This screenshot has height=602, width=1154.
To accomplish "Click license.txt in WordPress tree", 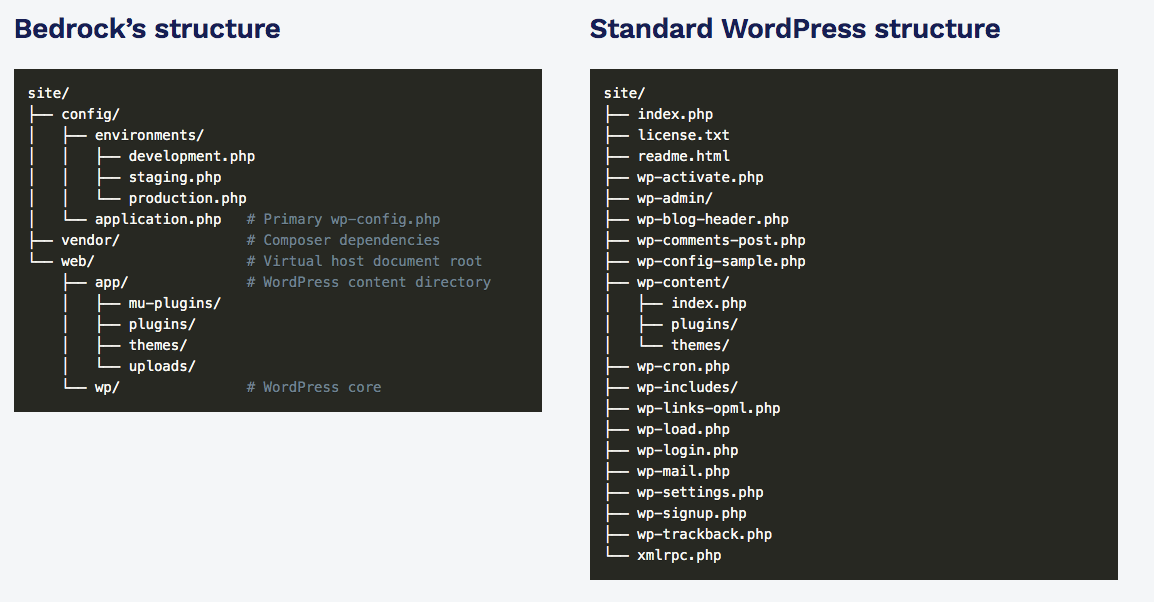I will 684,135.
